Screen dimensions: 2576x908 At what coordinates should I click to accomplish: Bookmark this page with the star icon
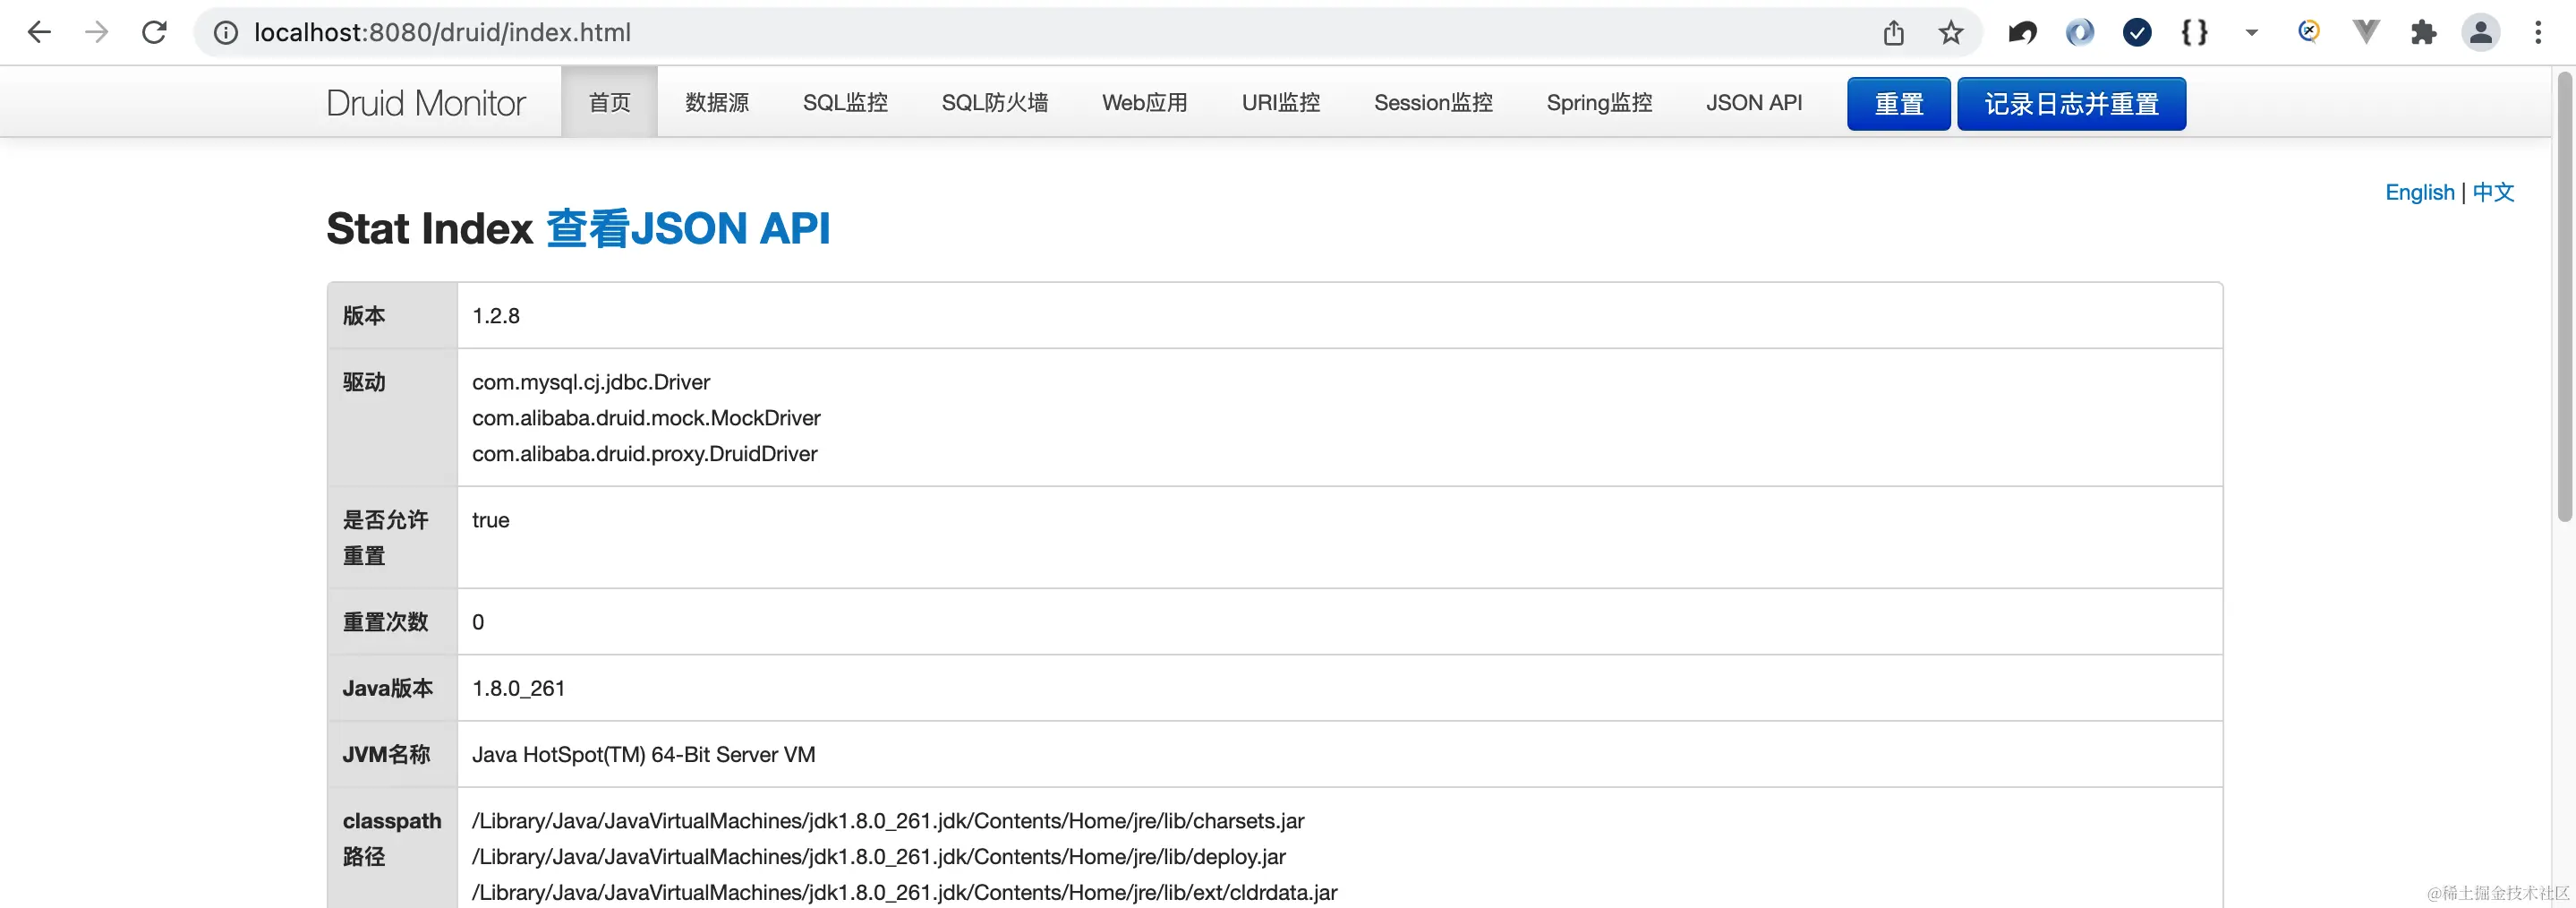coord(1950,33)
